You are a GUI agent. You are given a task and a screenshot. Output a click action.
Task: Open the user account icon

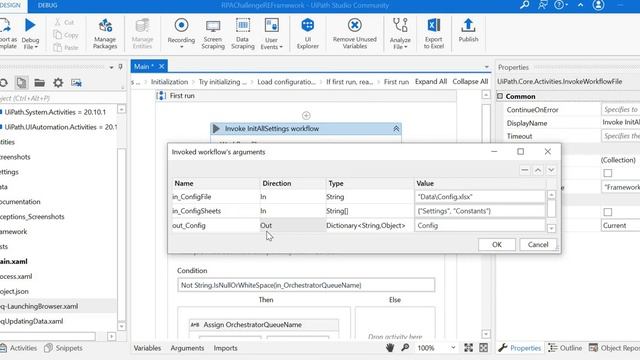(598, 5)
